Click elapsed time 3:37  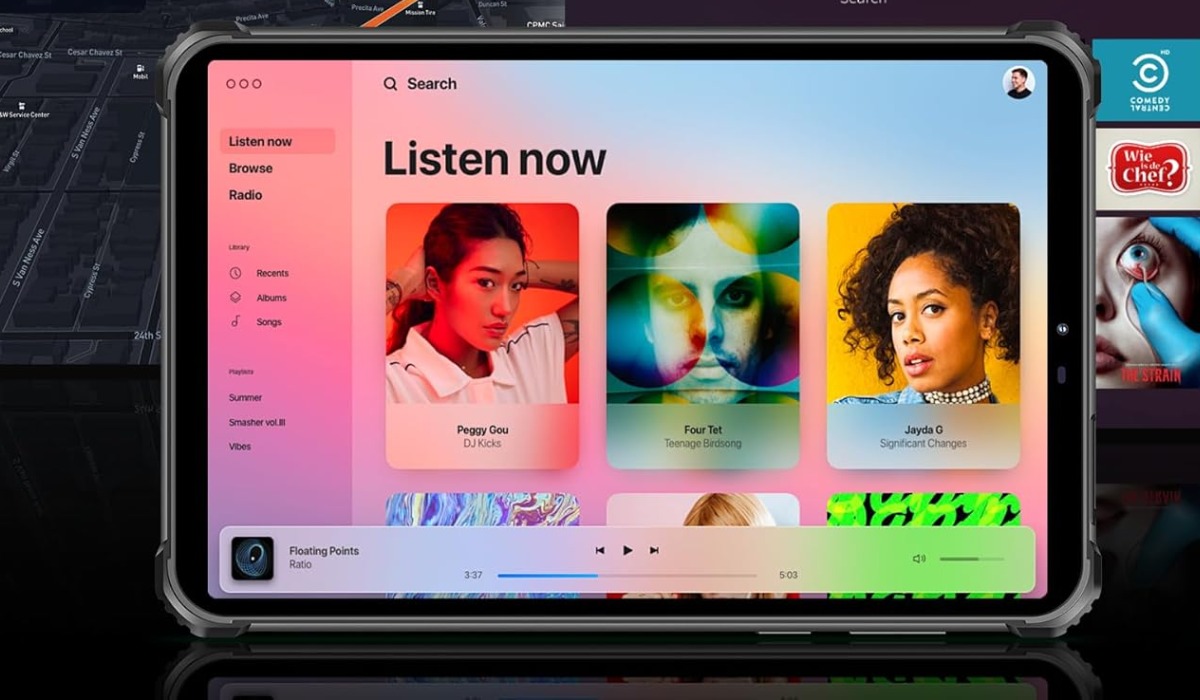pos(474,575)
